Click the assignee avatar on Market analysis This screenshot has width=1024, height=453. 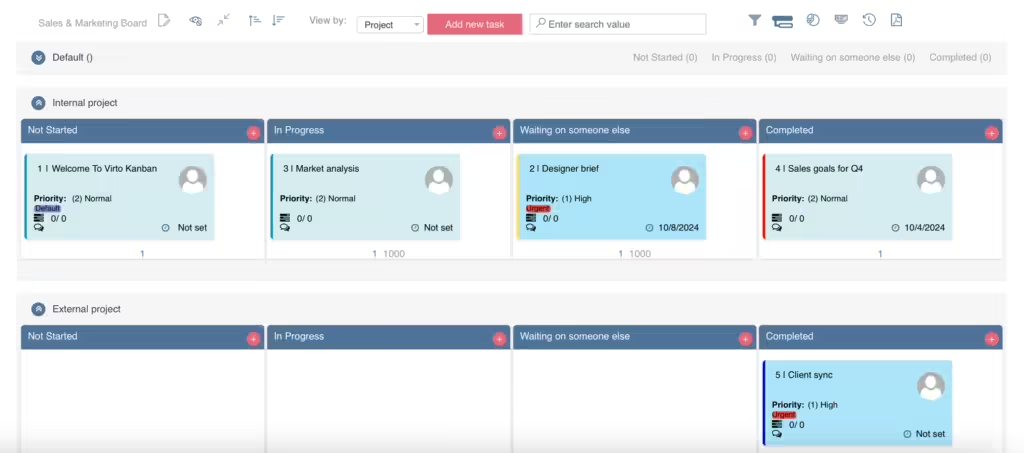[x=439, y=180]
